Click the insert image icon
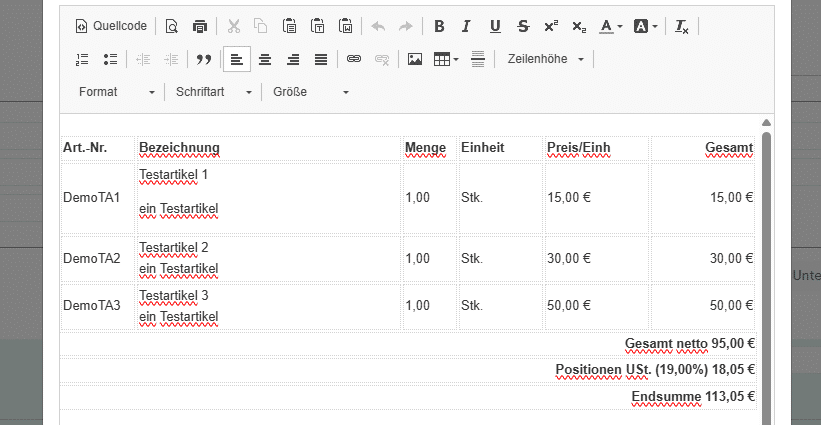821x425 pixels. [415, 59]
